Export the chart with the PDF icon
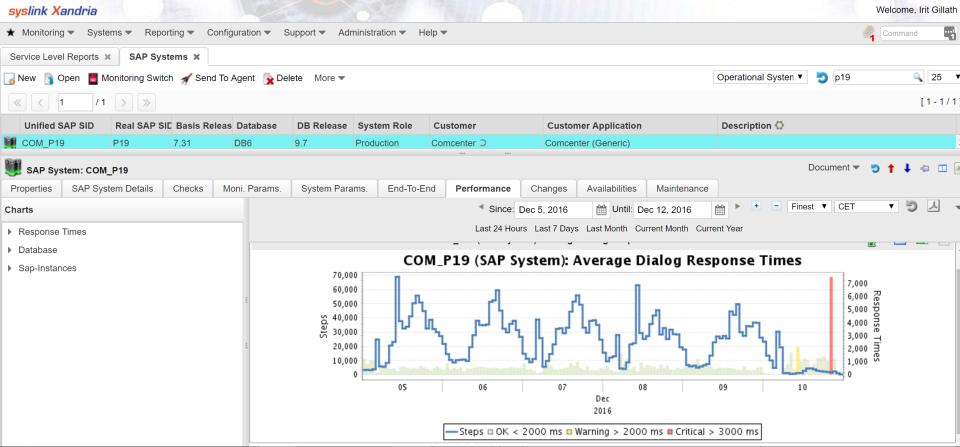Image resolution: width=960 pixels, height=447 pixels. (934, 207)
